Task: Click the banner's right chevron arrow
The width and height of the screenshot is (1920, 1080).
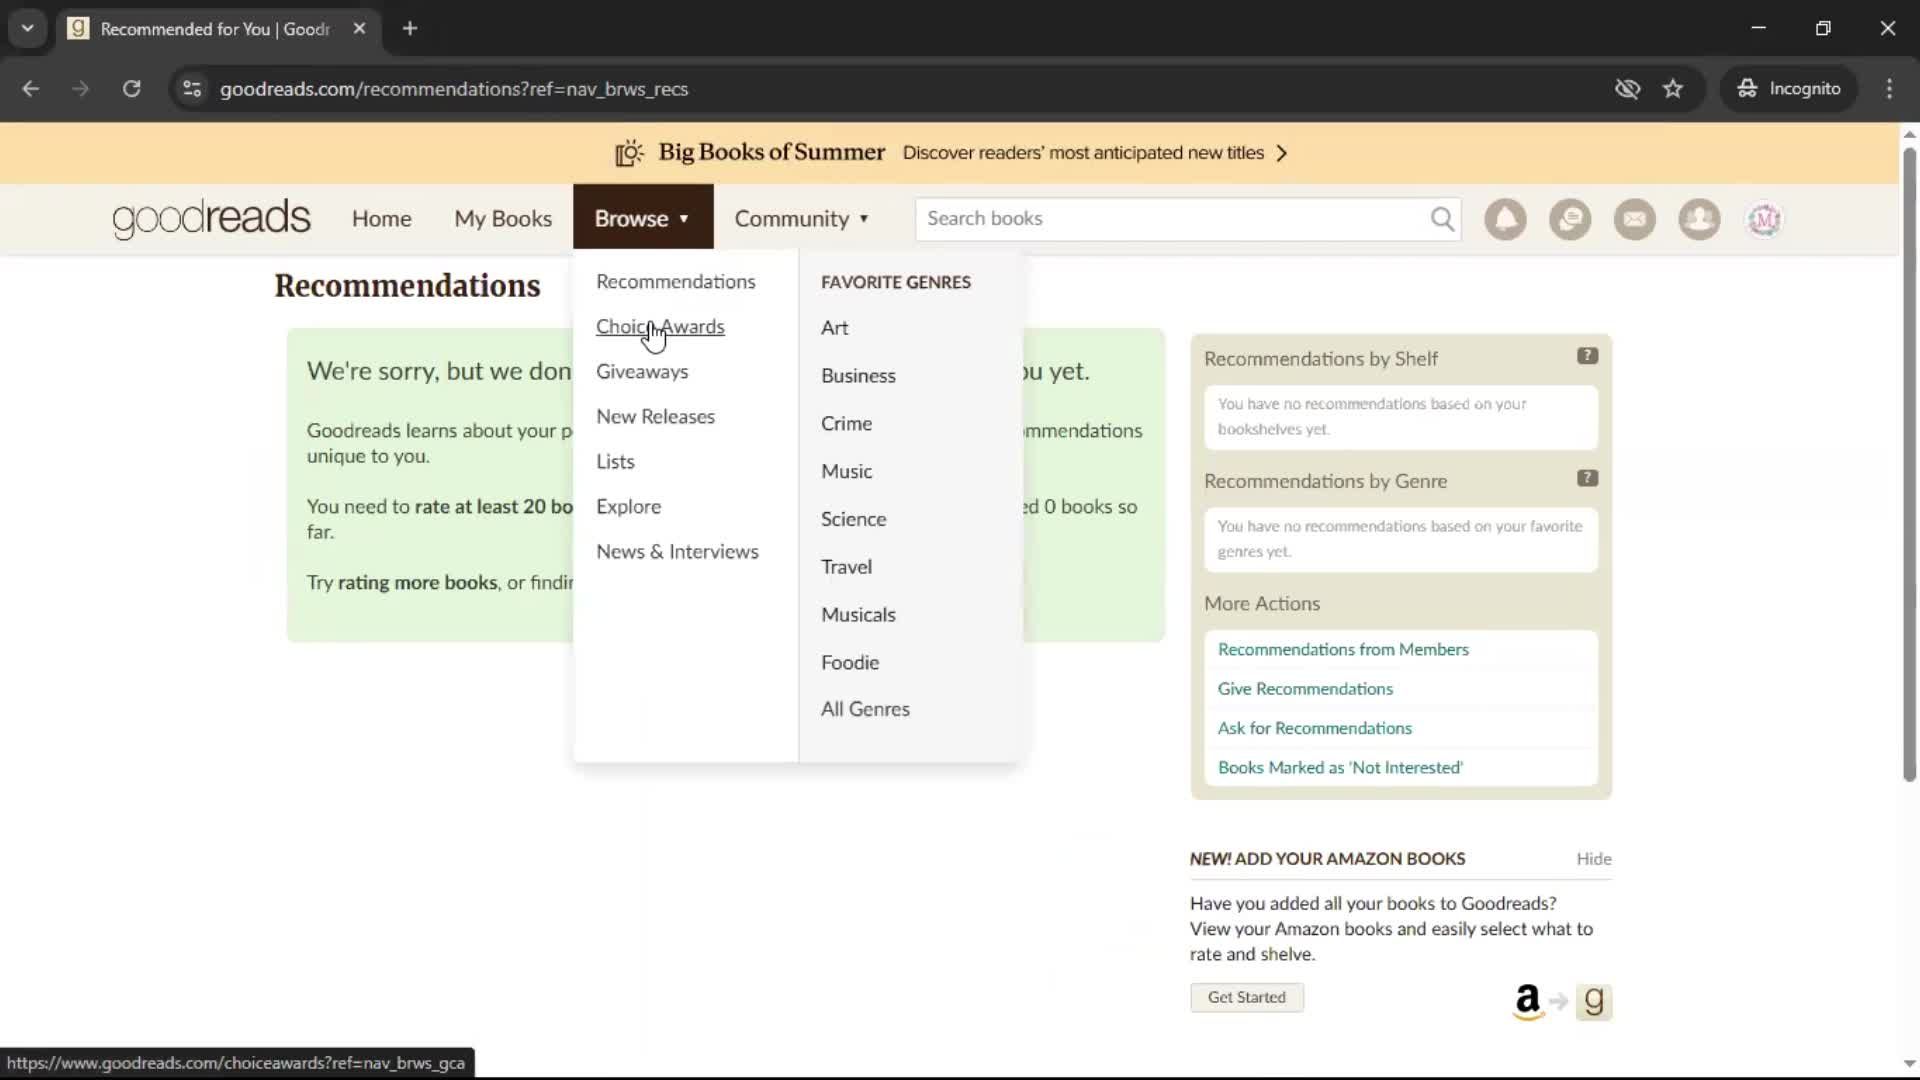Action: [x=1282, y=153]
